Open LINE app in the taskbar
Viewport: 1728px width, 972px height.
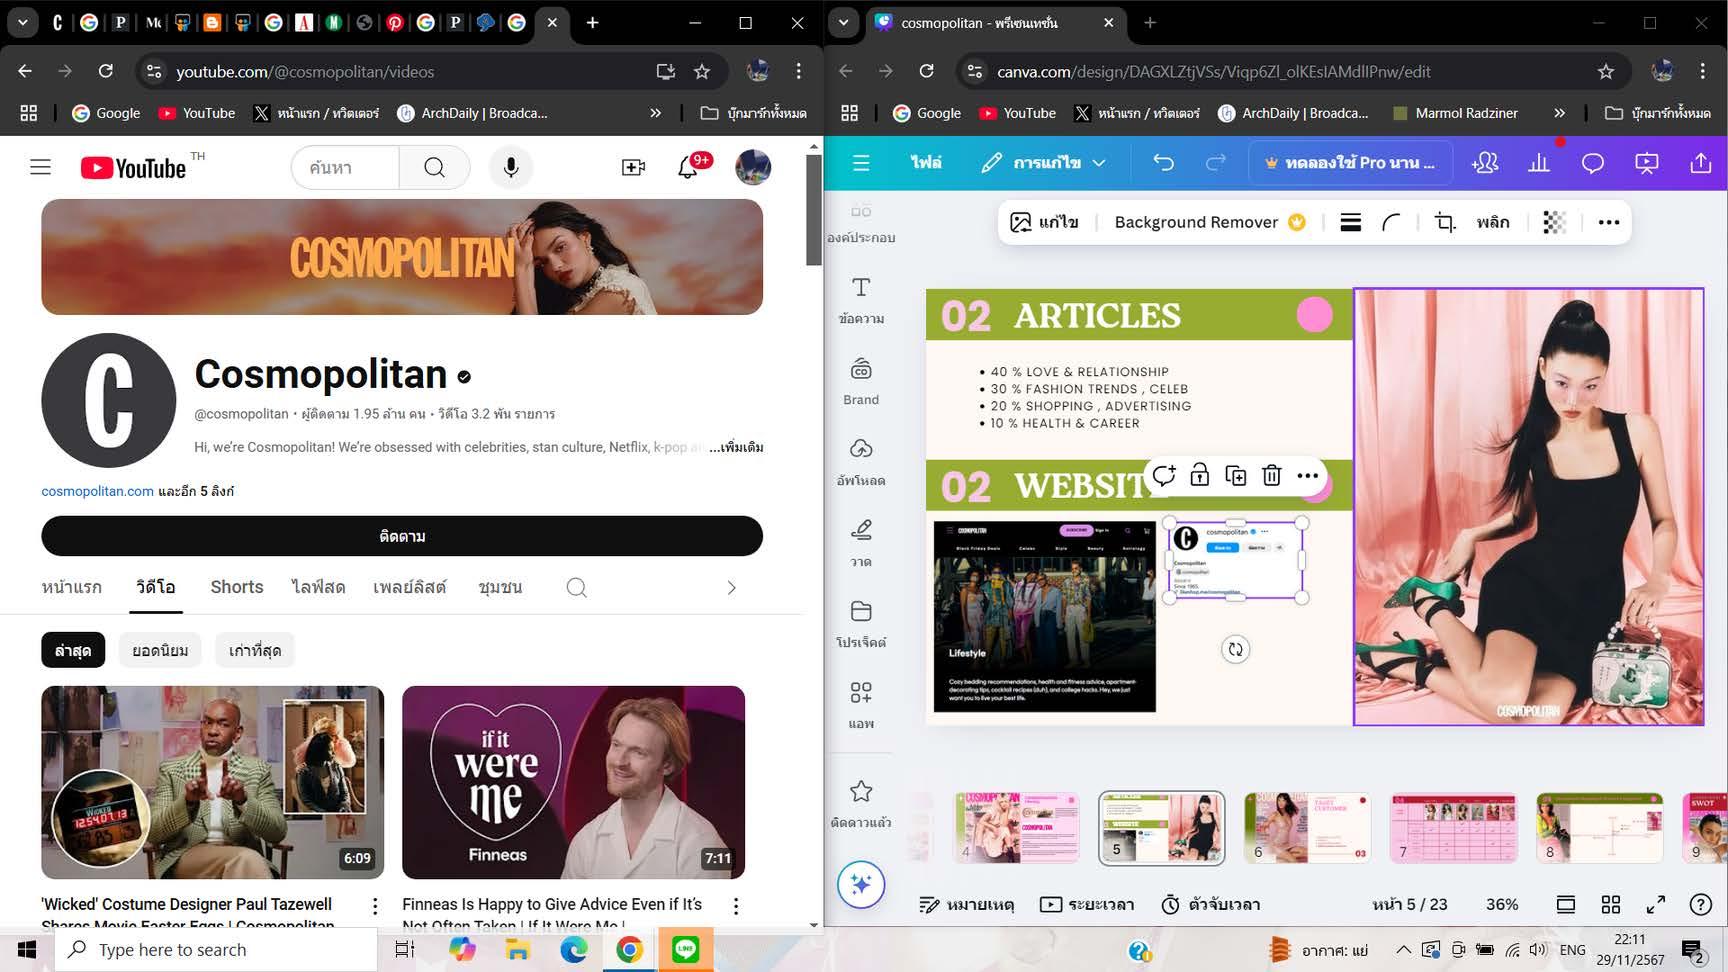coord(685,949)
